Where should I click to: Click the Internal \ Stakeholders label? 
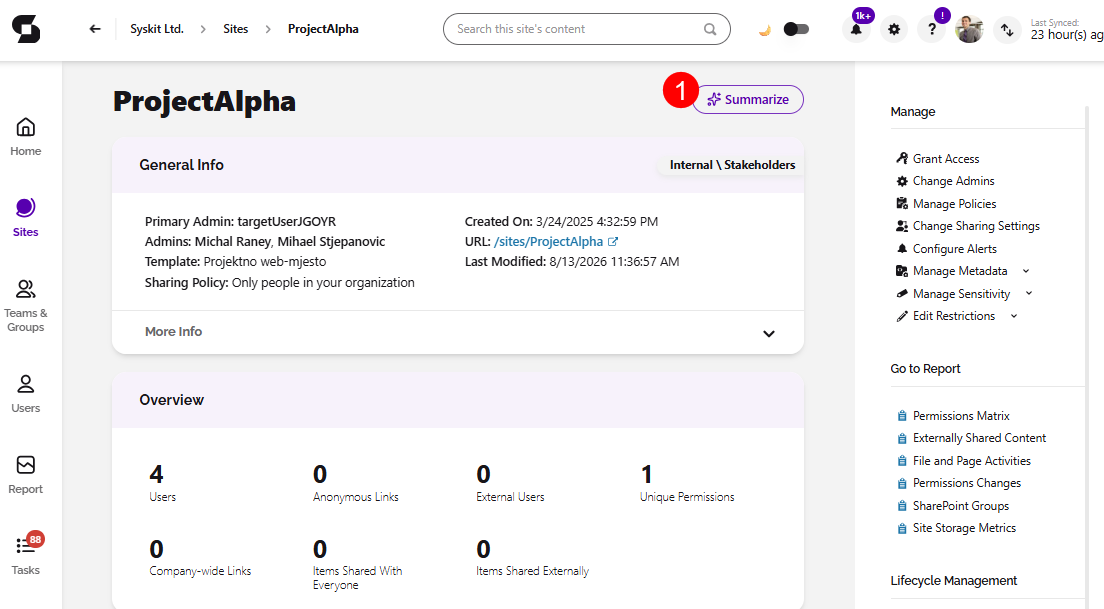click(x=732, y=165)
